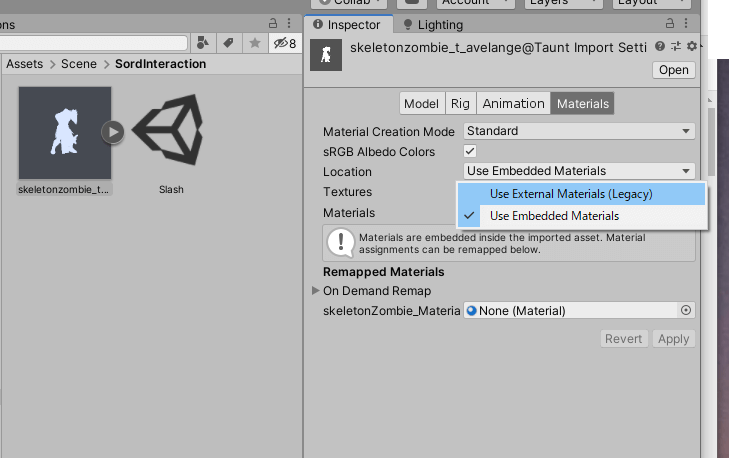Click the Project search input field

click(93, 43)
